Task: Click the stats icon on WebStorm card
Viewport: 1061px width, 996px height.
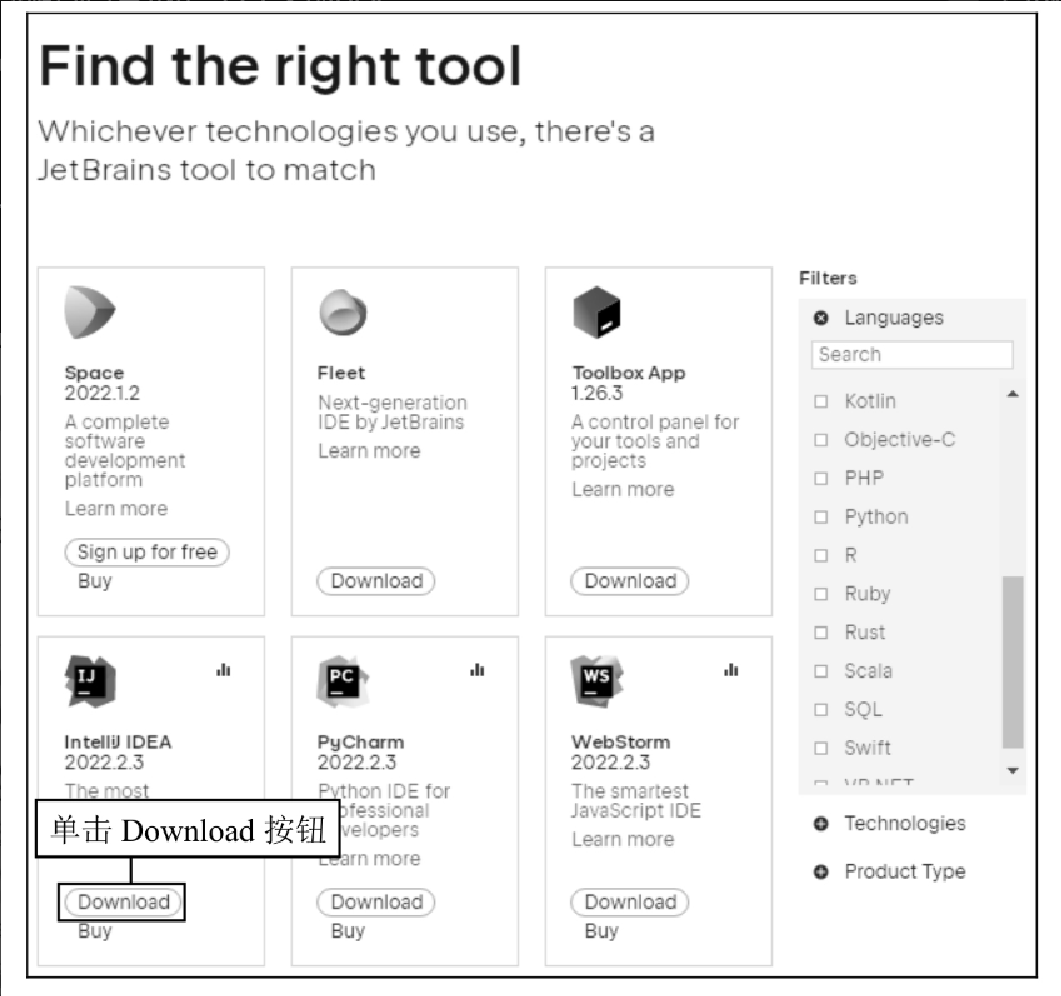Action: click(731, 670)
